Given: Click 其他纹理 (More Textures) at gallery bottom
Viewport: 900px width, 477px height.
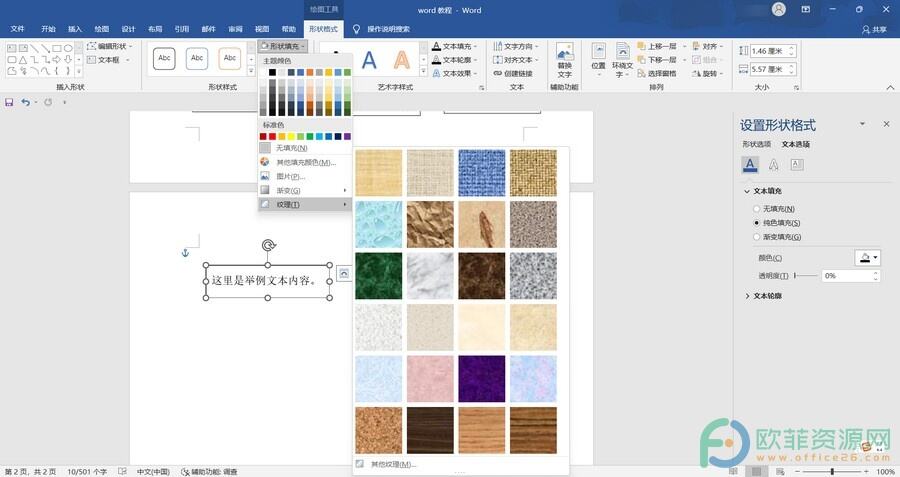Looking at the screenshot, I should [392, 464].
